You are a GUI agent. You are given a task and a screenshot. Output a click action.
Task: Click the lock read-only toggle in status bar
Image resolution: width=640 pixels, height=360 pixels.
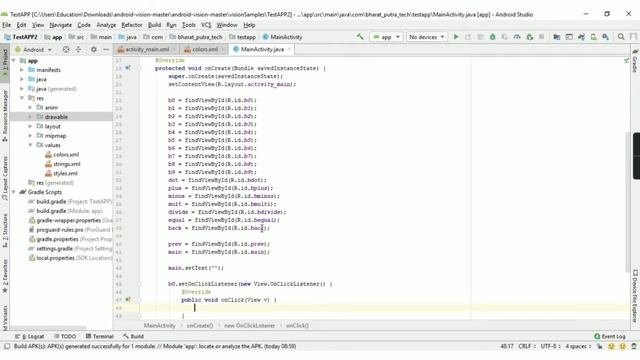(599, 347)
